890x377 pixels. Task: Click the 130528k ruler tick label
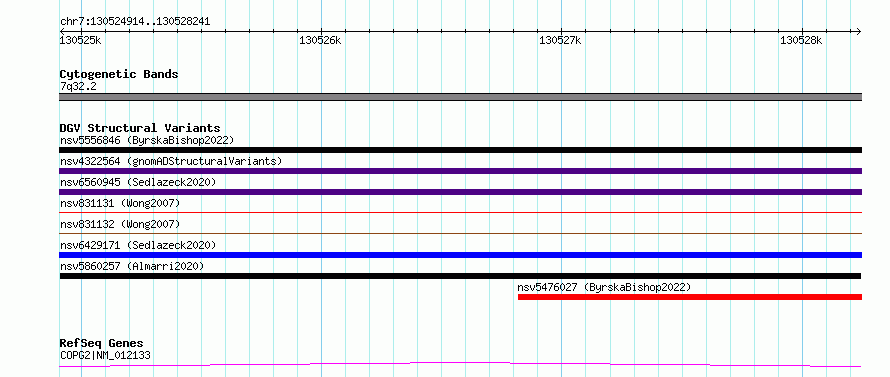801,40
